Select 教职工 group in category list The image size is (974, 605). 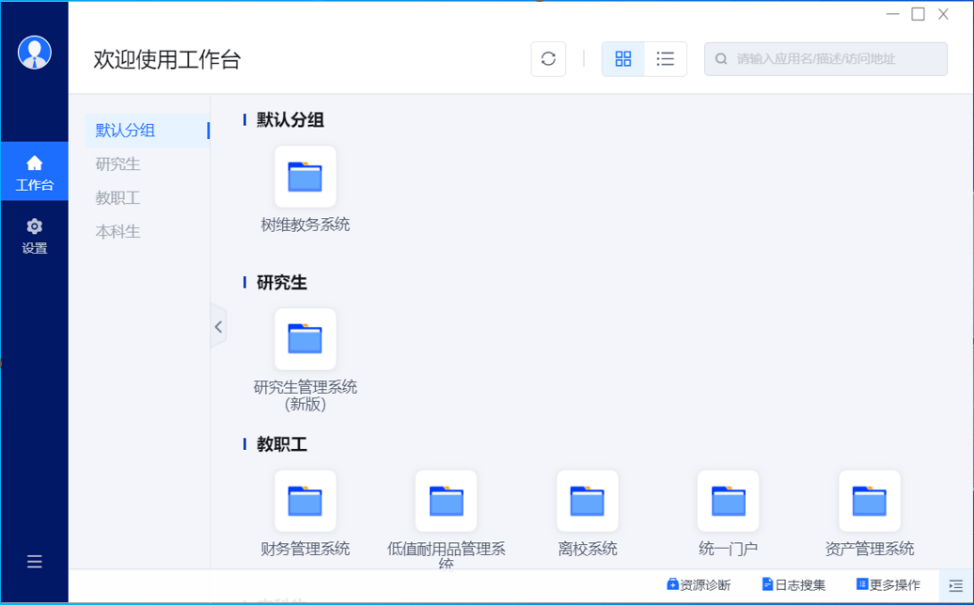[x=118, y=198]
